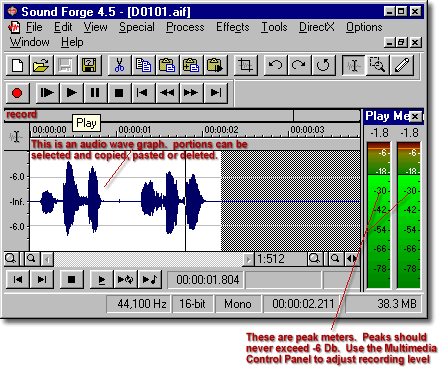Viewport: 439px width, 367px height.
Task: Select the Cut scissors icon
Action: 119,65
